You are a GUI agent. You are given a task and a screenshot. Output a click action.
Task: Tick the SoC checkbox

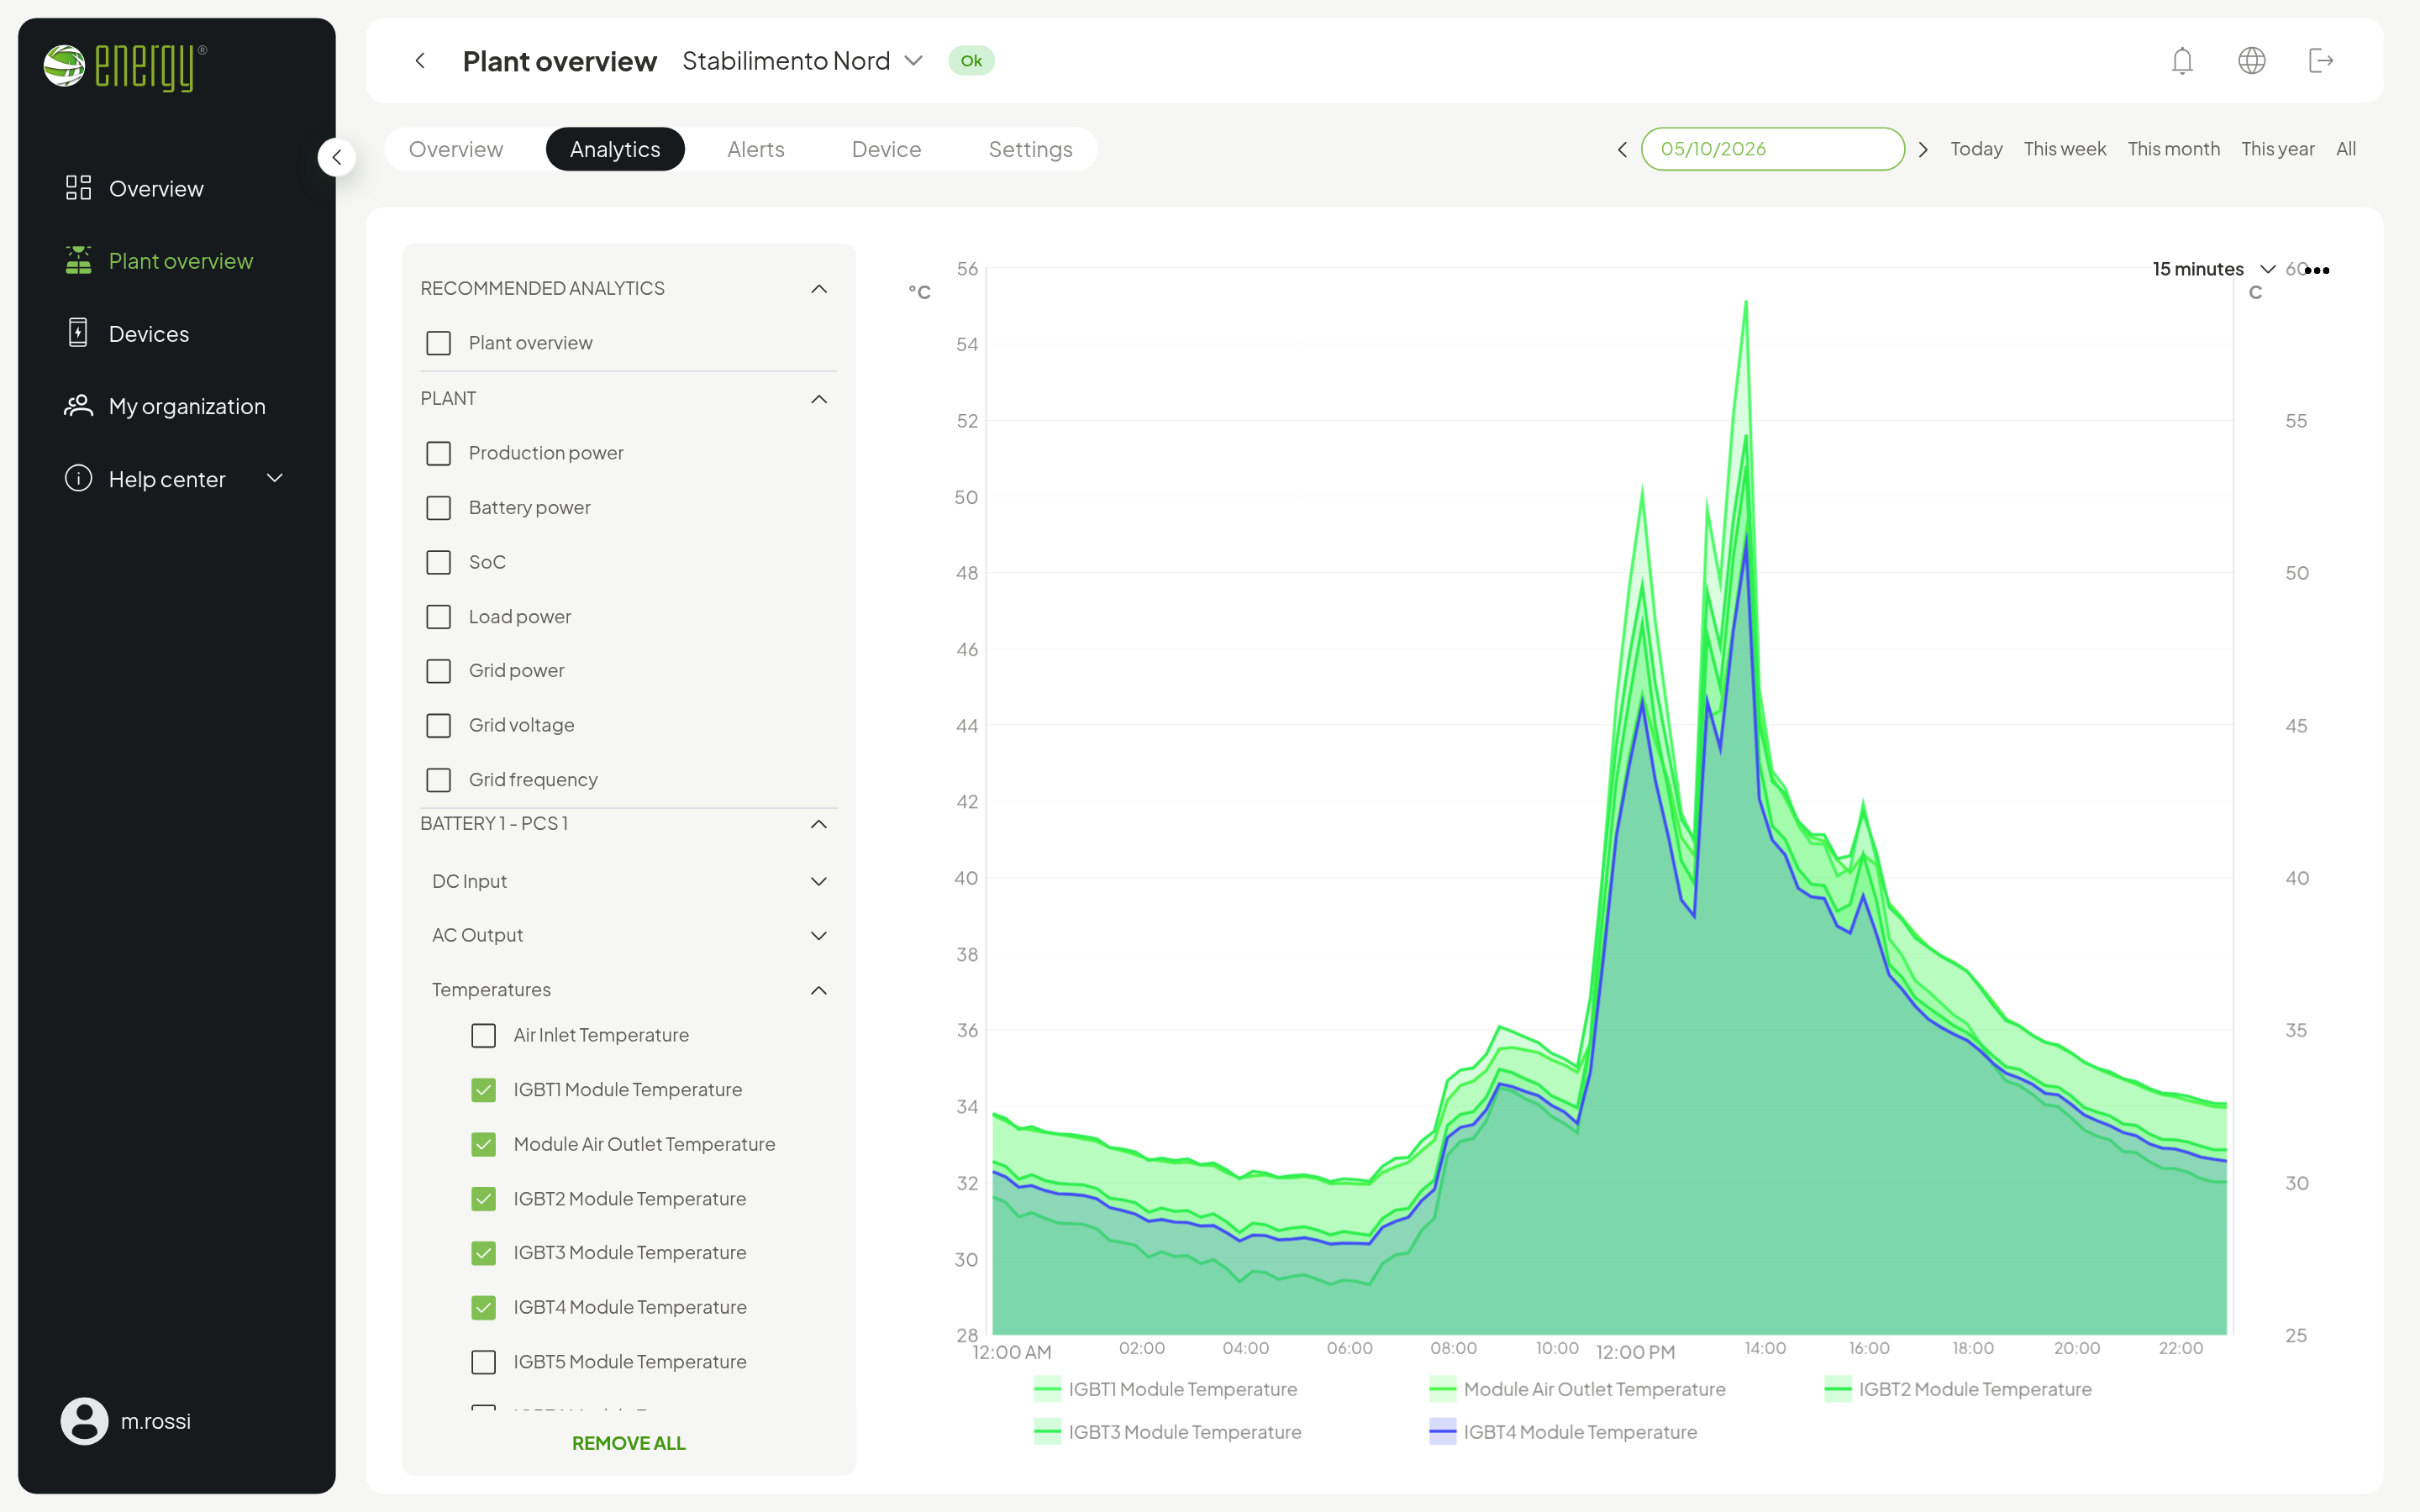(x=438, y=562)
